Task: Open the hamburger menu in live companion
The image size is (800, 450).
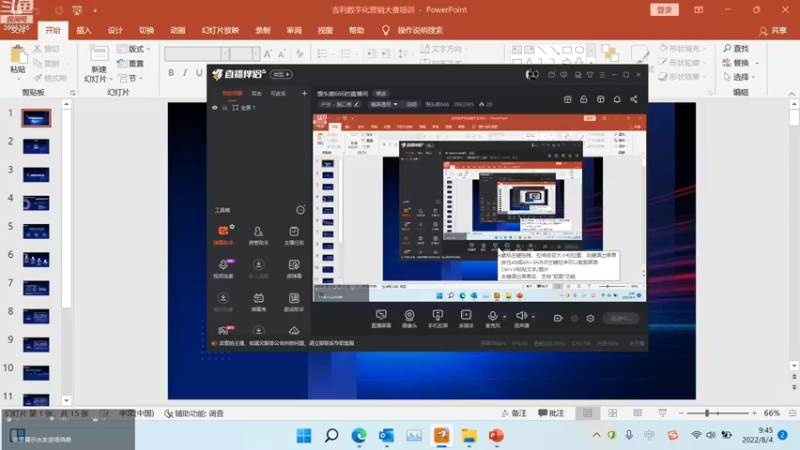Action: [x=602, y=74]
